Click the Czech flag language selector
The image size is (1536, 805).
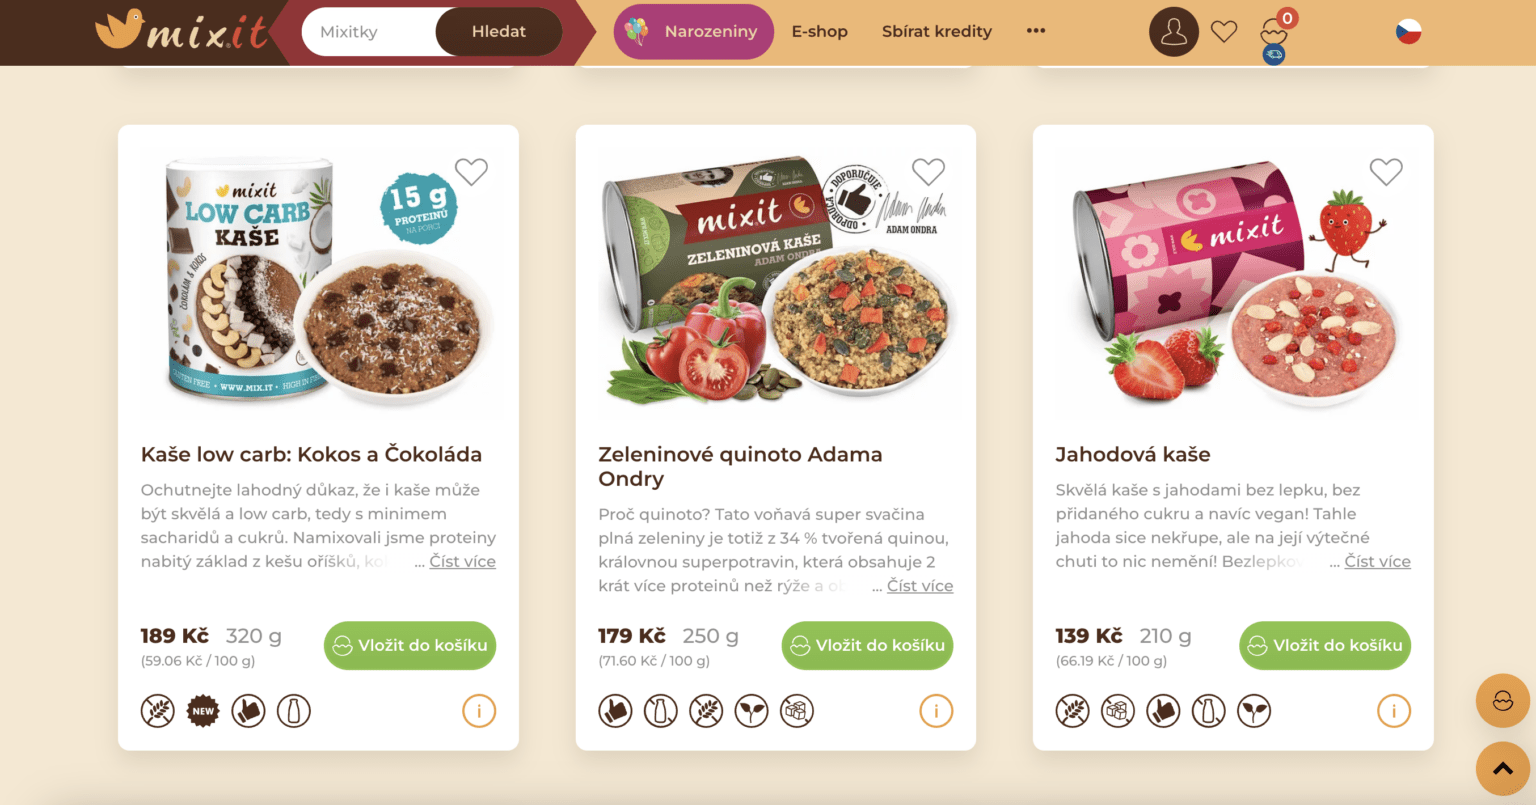(x=1408, y=32)
